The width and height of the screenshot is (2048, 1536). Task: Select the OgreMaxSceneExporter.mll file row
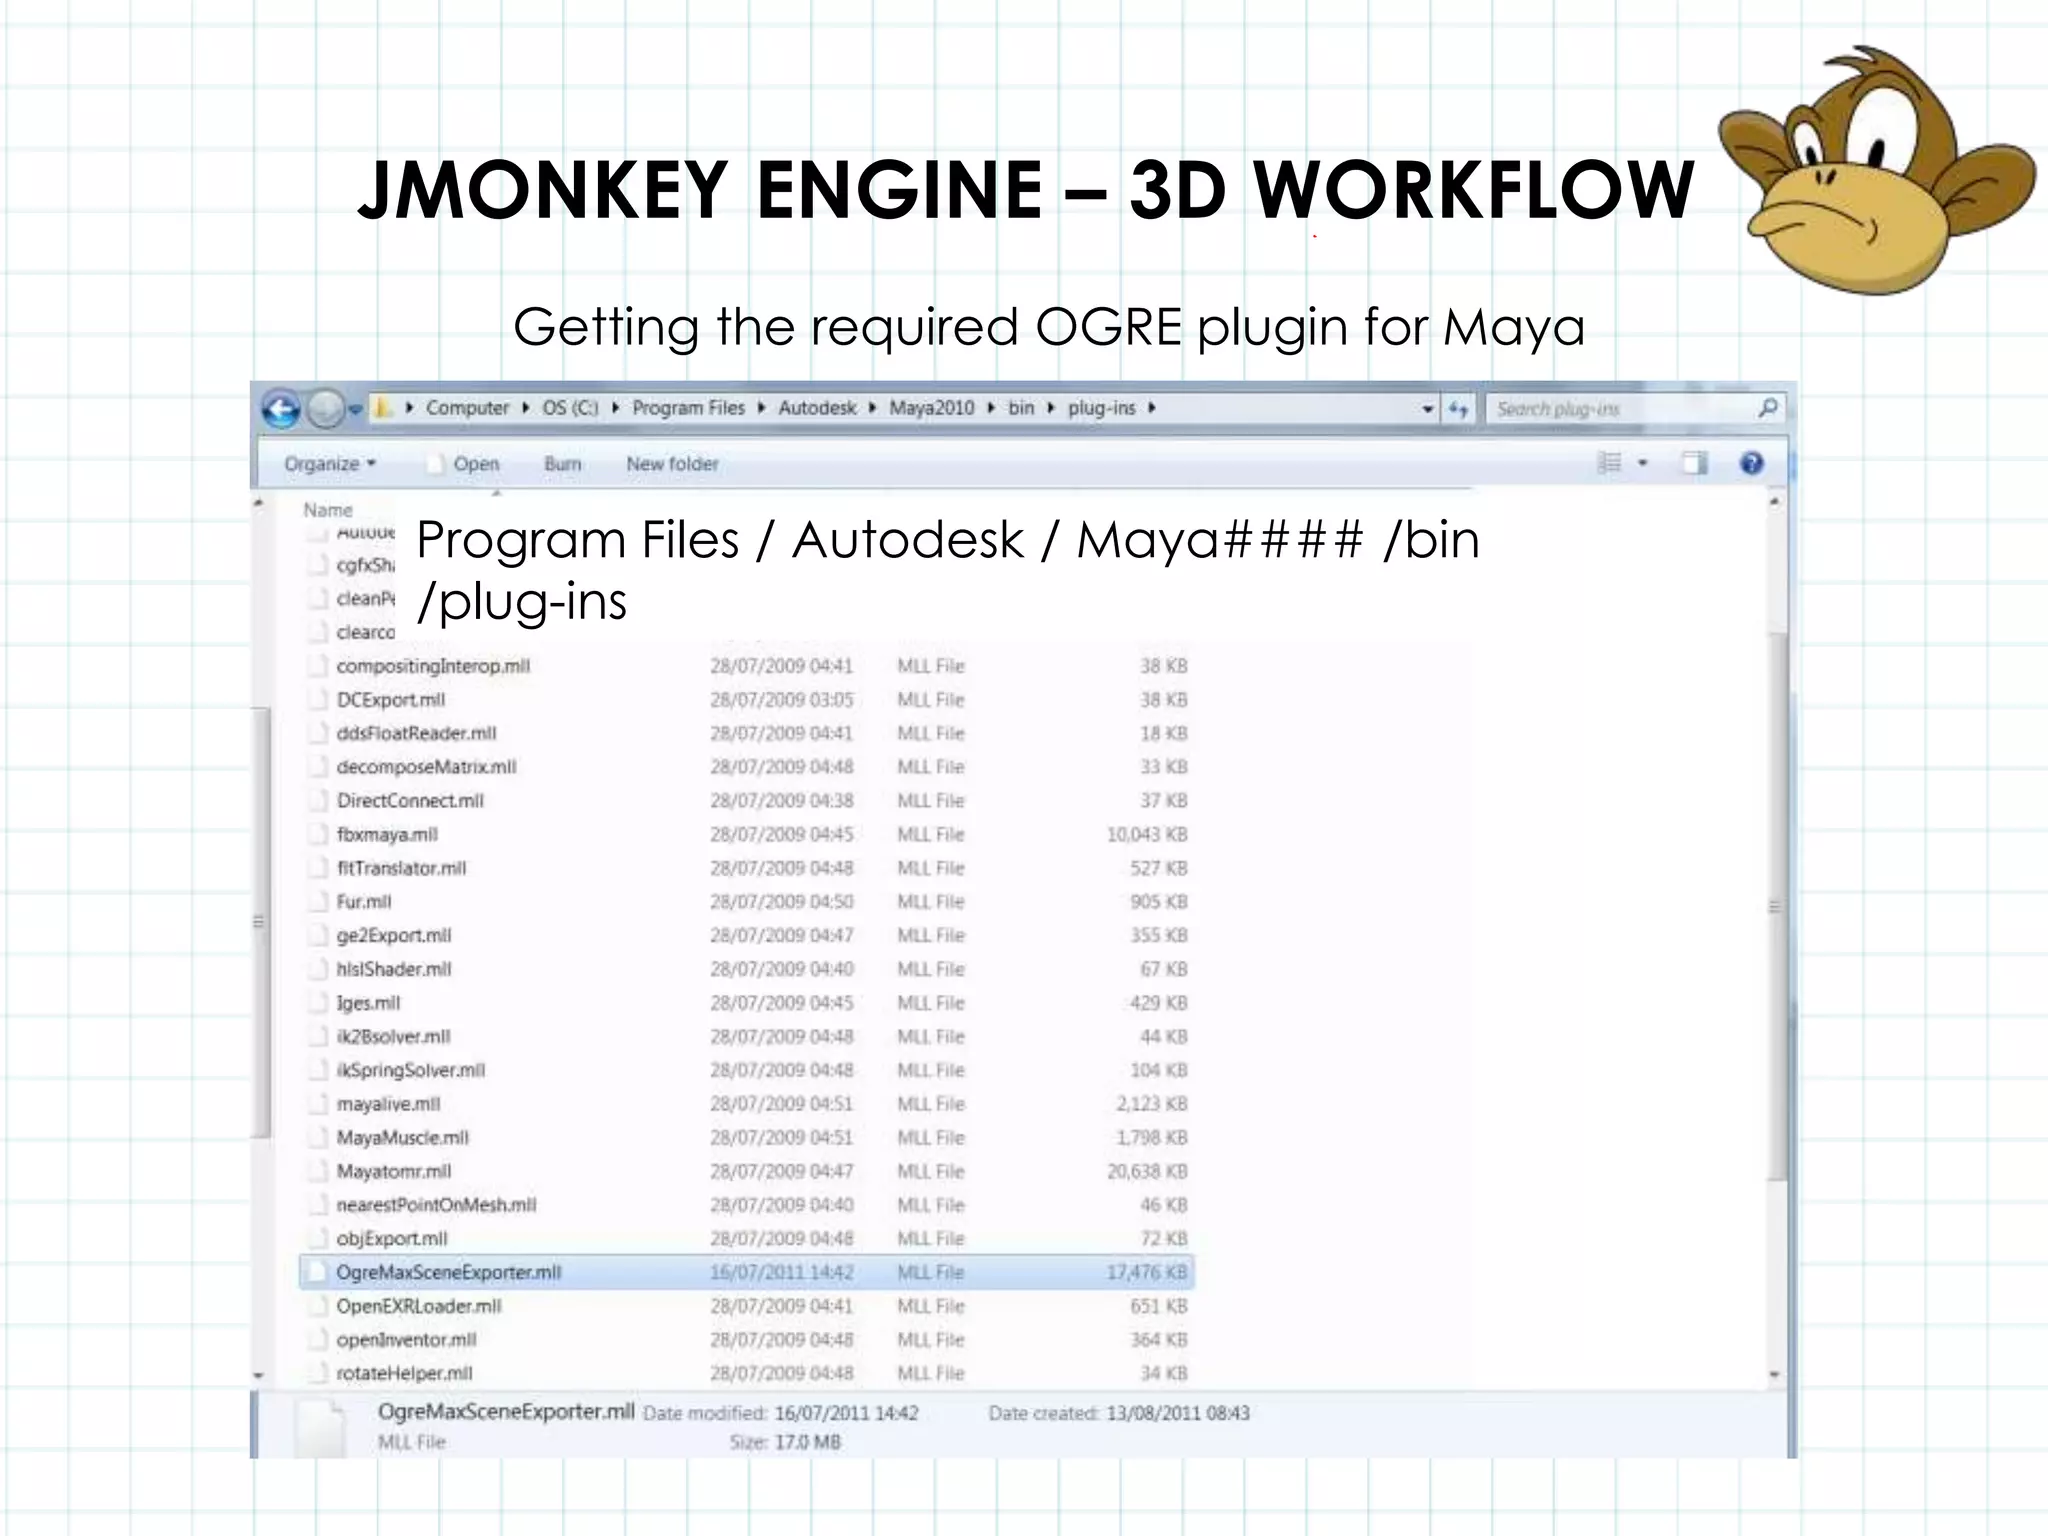coord(448,1272)
